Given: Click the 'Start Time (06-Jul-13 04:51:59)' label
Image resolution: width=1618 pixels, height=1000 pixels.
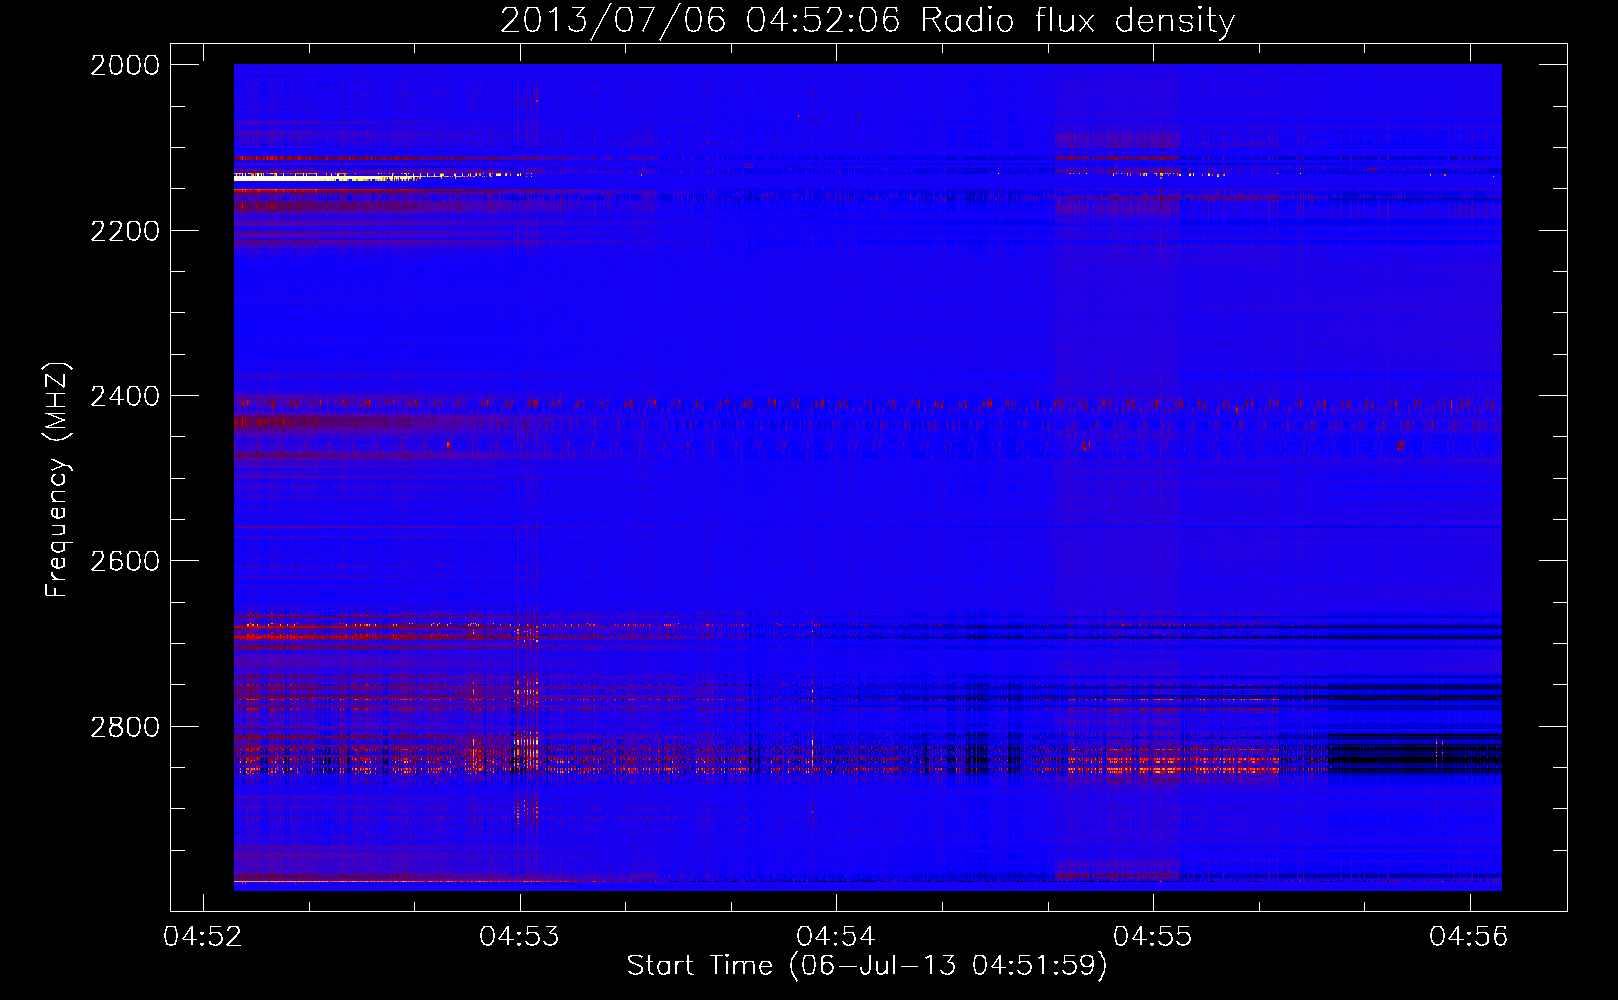Looking at the screenshot, I should point(867,966).
